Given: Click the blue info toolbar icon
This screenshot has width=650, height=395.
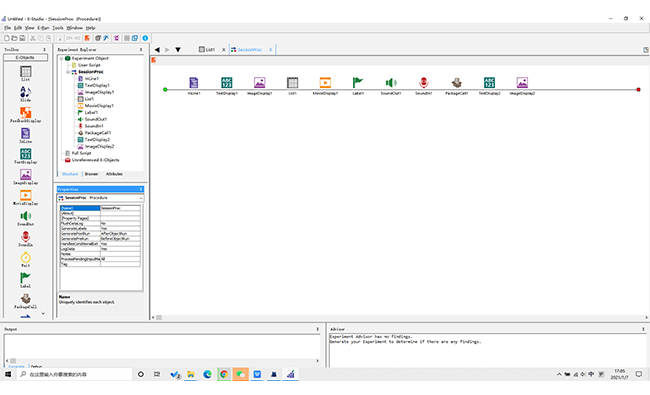Looking at the screenshot, I should (145, 38).
